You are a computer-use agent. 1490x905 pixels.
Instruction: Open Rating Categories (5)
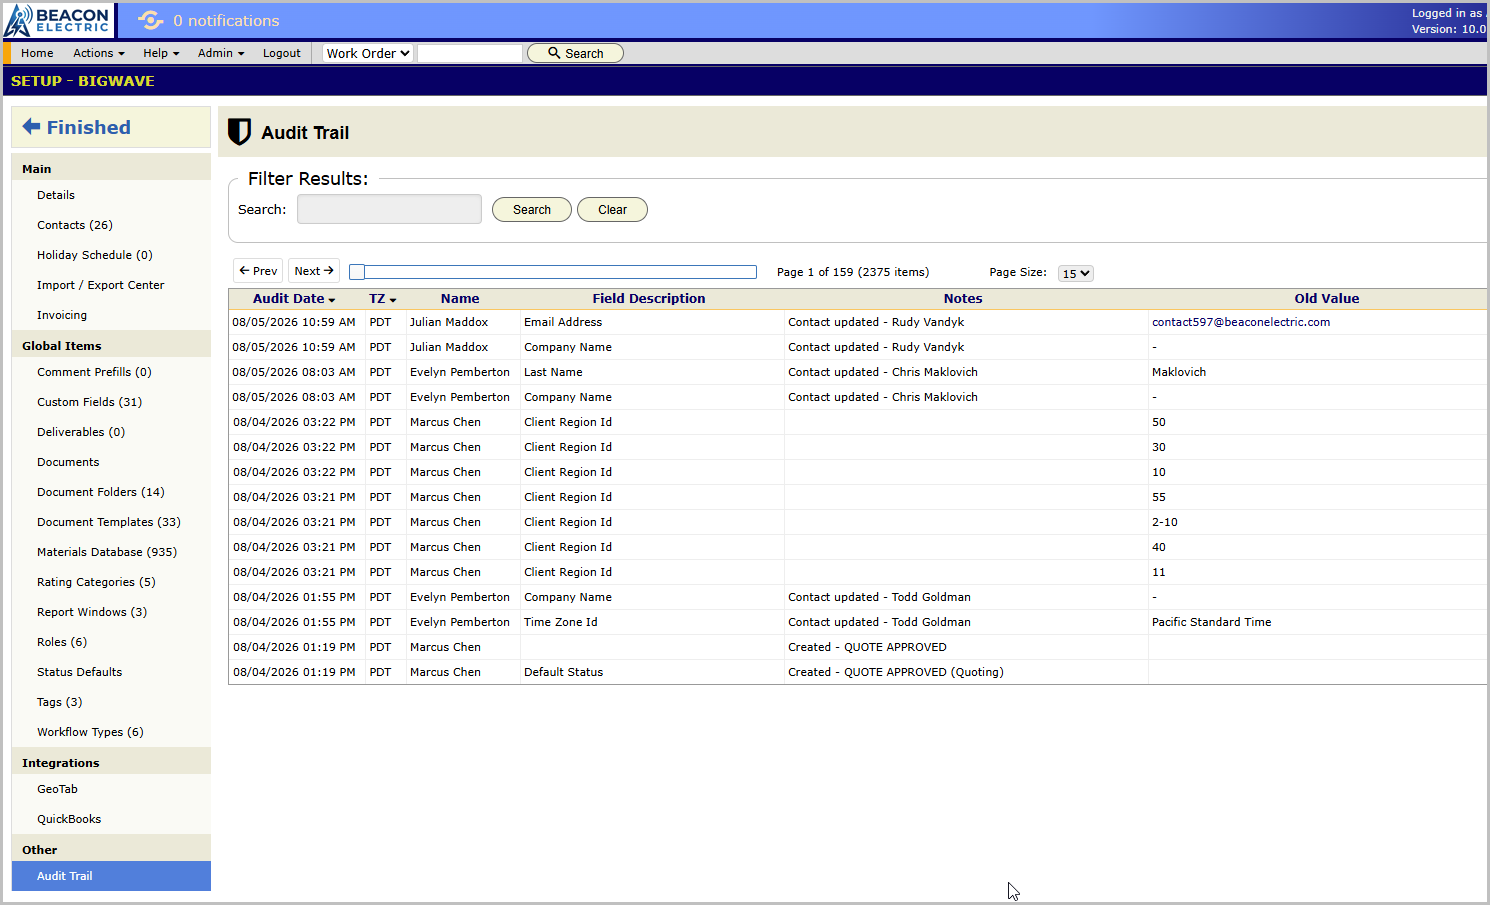(x=96, y=582)
